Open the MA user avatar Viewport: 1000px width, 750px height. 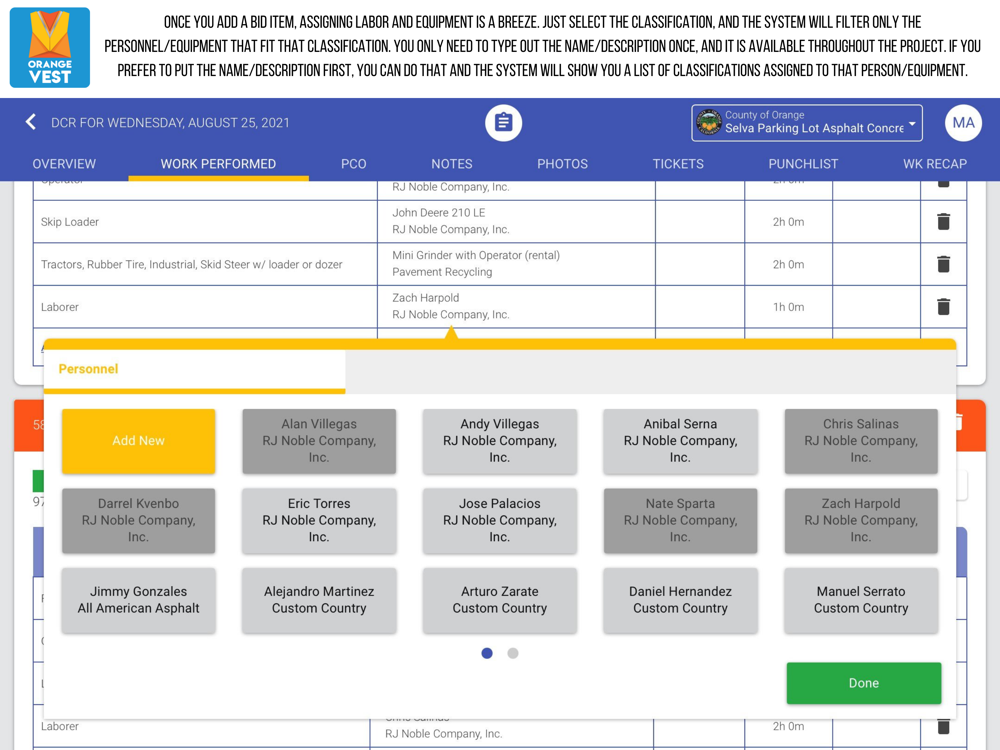pyautogui.click(x=962, y=122)
